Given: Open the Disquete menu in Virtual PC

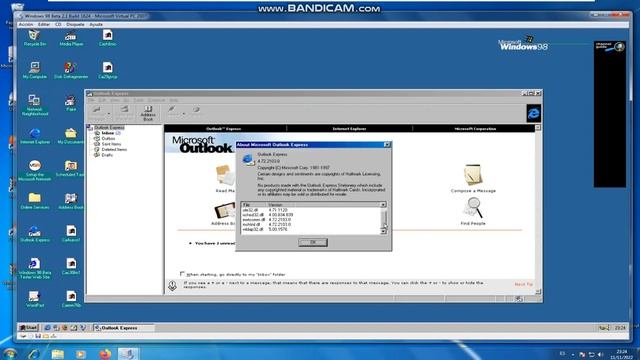Looking at the screenshot, I should pos(76,24).
